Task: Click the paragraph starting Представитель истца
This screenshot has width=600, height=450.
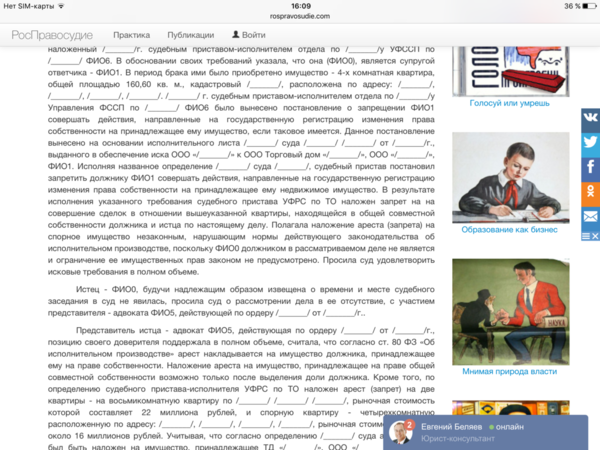Action: (241, 388)
